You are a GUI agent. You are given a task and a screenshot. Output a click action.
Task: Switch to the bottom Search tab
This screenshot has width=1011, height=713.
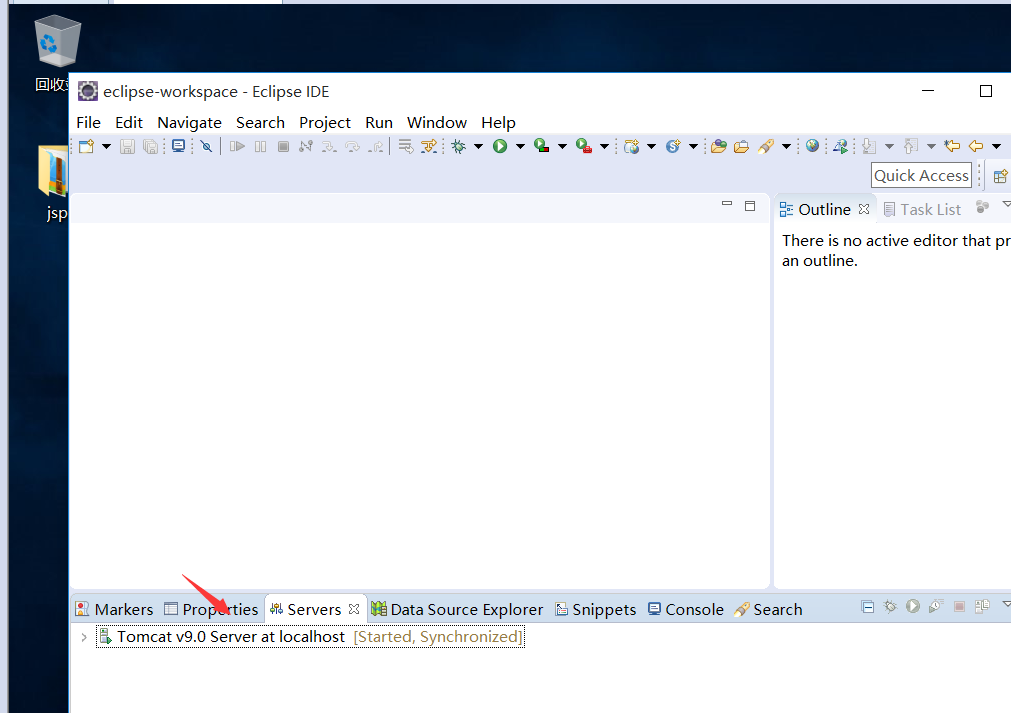click(769, 609)
